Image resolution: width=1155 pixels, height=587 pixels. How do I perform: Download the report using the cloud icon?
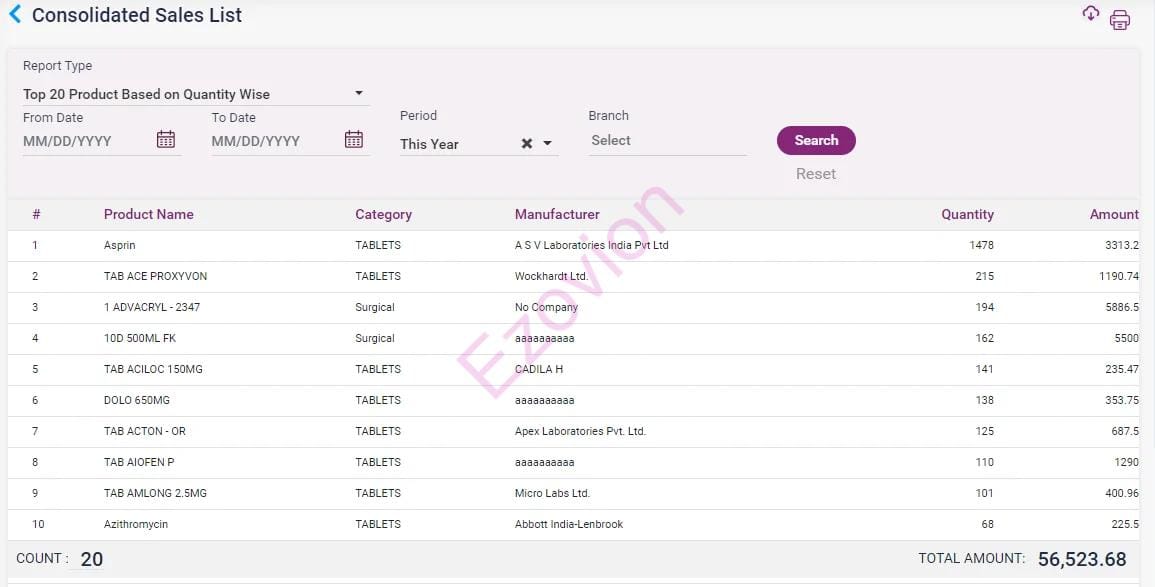point(1090,13)
